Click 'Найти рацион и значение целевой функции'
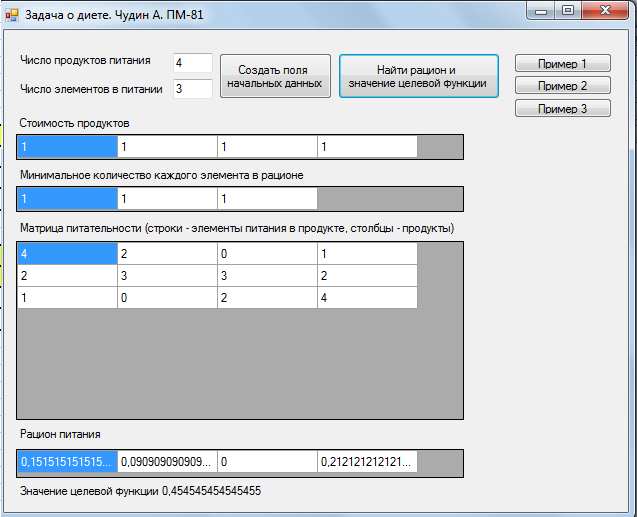This screenshot has height=517, width=637. [x=419, y=76]
